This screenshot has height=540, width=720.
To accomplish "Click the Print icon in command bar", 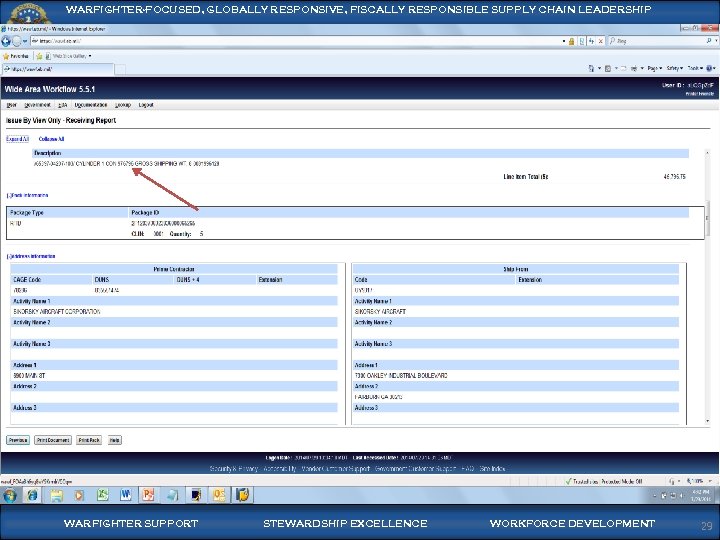I will point(634,68).
